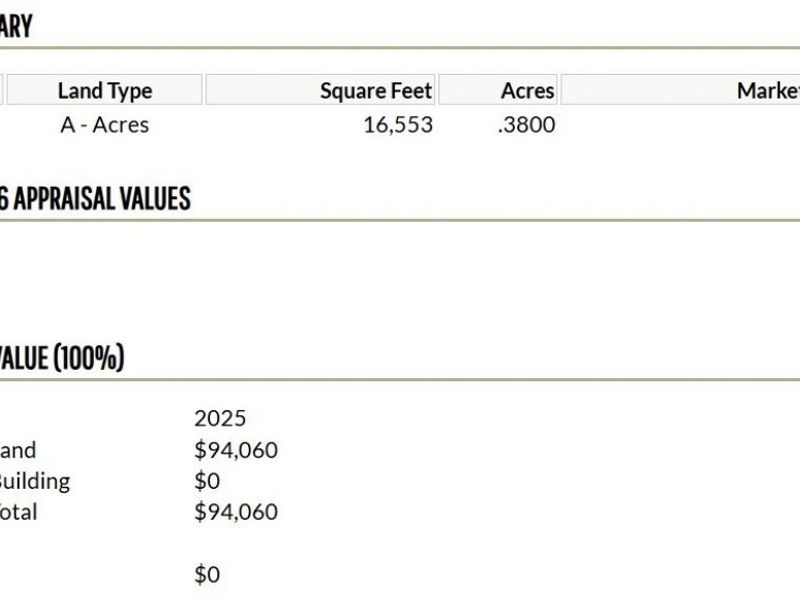Screen dimensions: 800x600
Task: Click the divider line under Appraisal Values
Action: click(400, 220)
